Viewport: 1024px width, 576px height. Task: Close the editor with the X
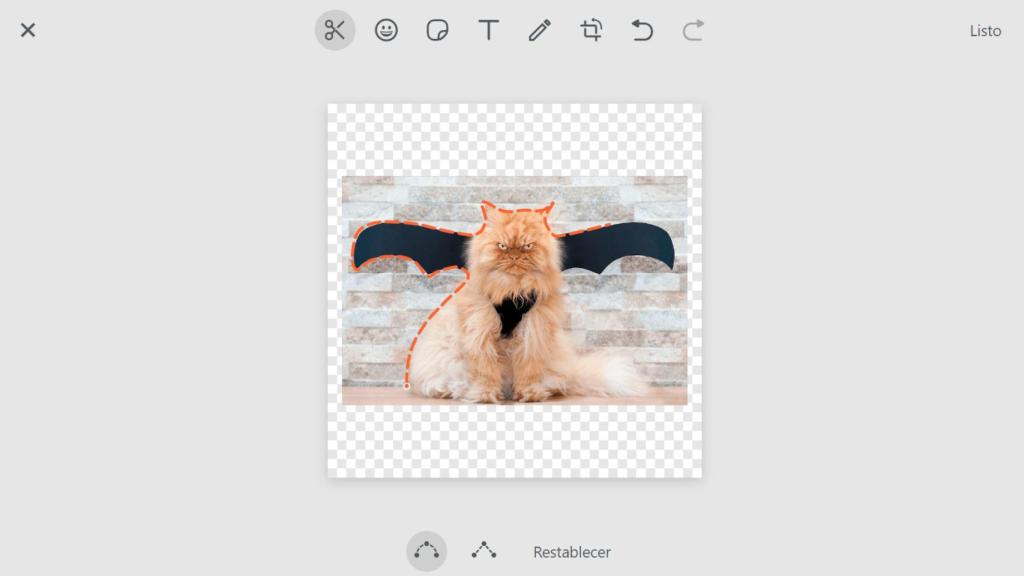pos(27,30)
